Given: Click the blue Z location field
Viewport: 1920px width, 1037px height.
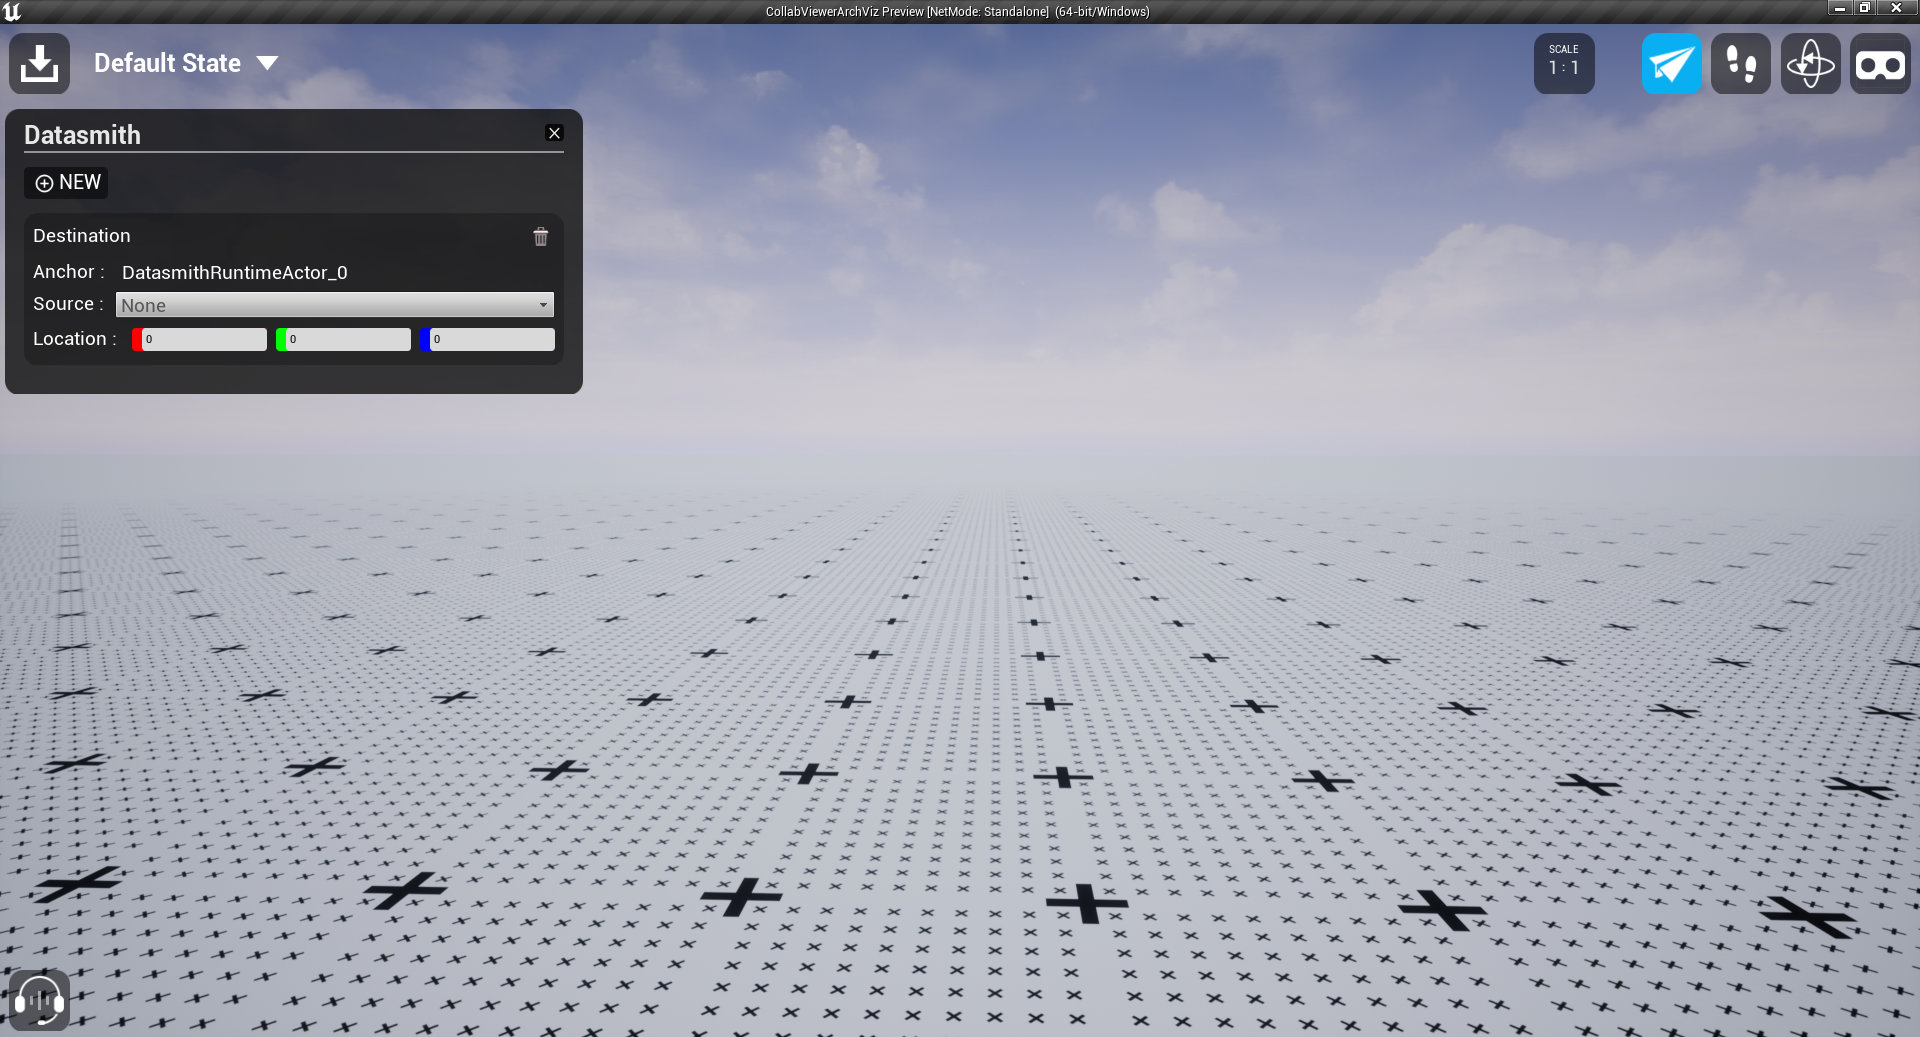Looking at the screenshot, I should (x=488, y=339).
